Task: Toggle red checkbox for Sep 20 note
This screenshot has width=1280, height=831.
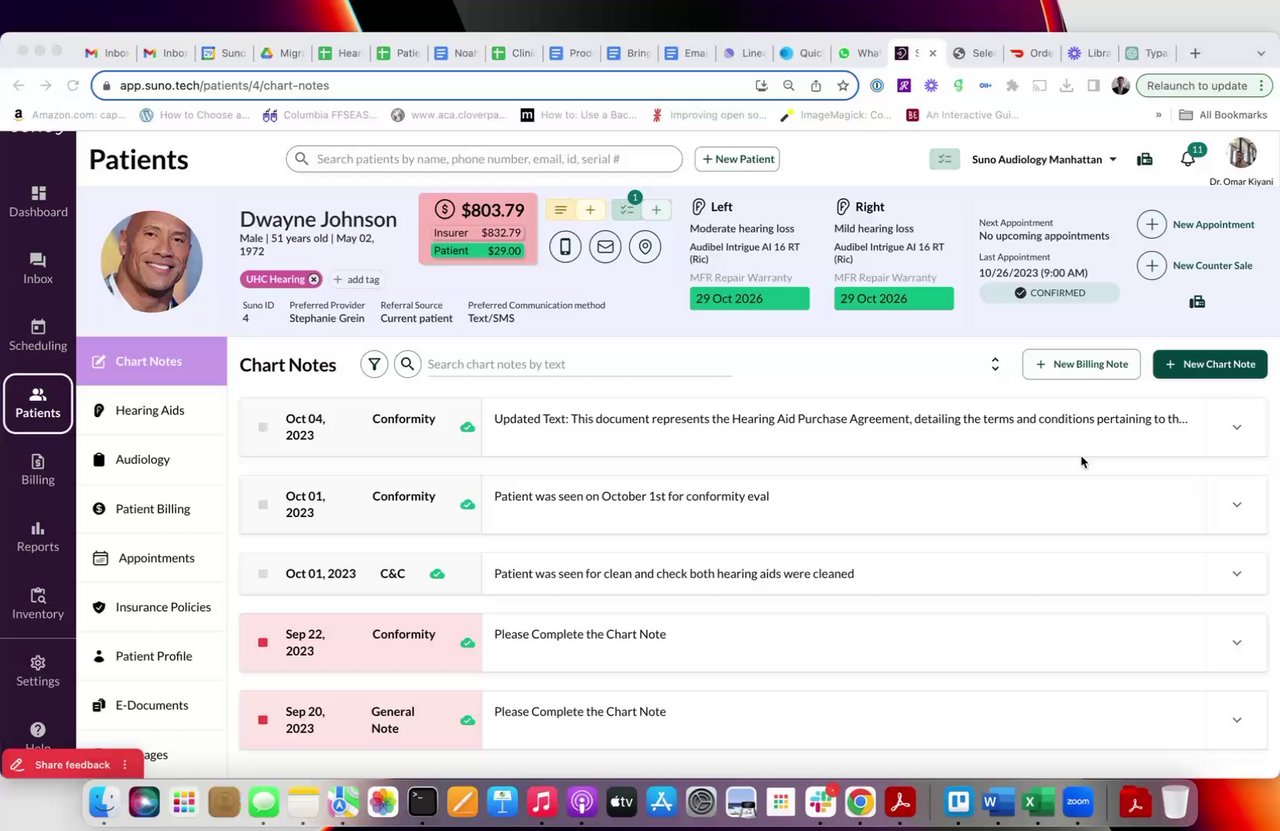Action: [x=263, y=720]
